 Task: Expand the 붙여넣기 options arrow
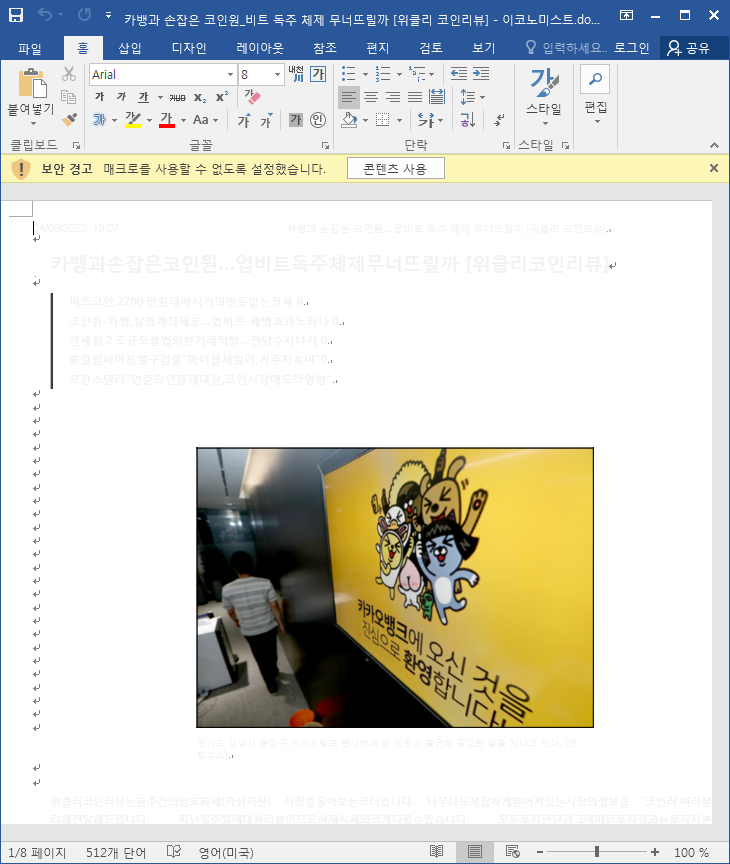(33, 123)
